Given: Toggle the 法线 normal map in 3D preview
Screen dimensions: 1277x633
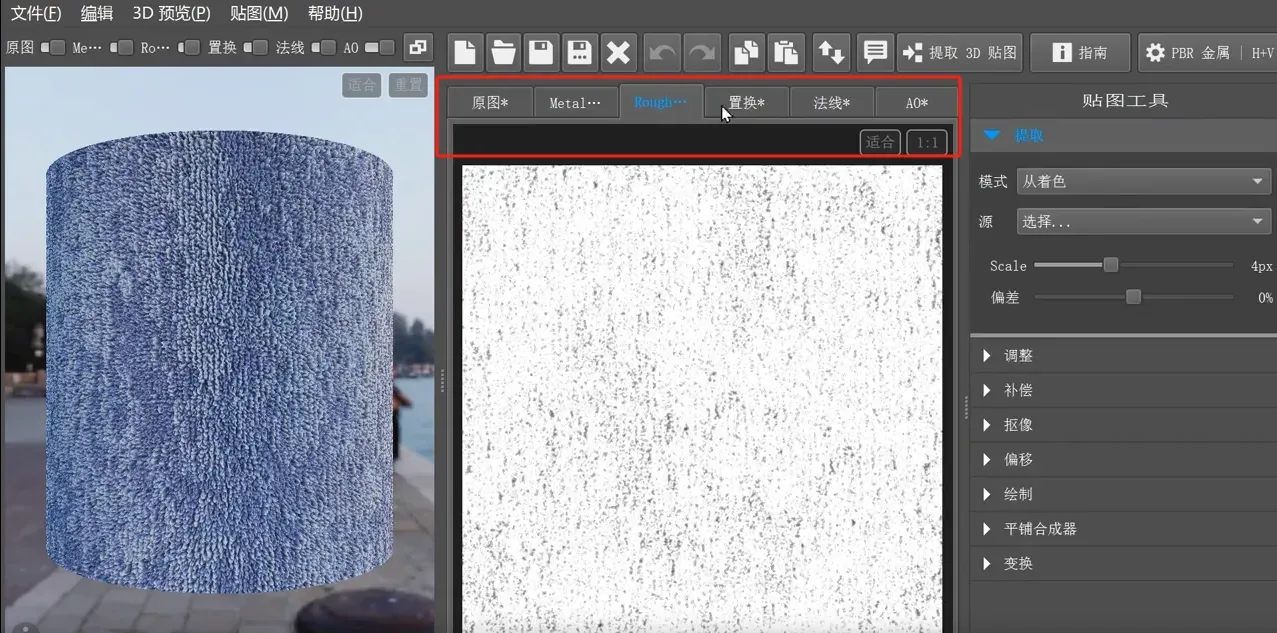Looking at the screenshot, I should pos(323,47).
